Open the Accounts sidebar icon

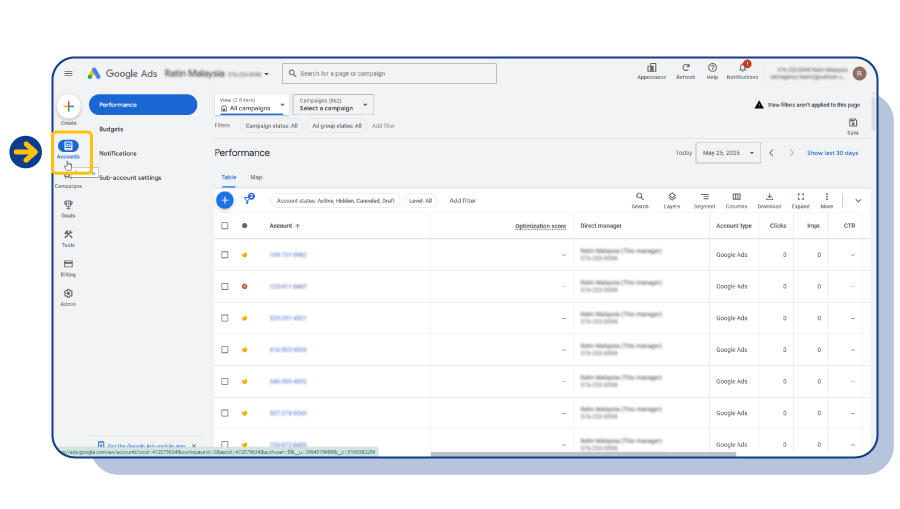(68, 146)
